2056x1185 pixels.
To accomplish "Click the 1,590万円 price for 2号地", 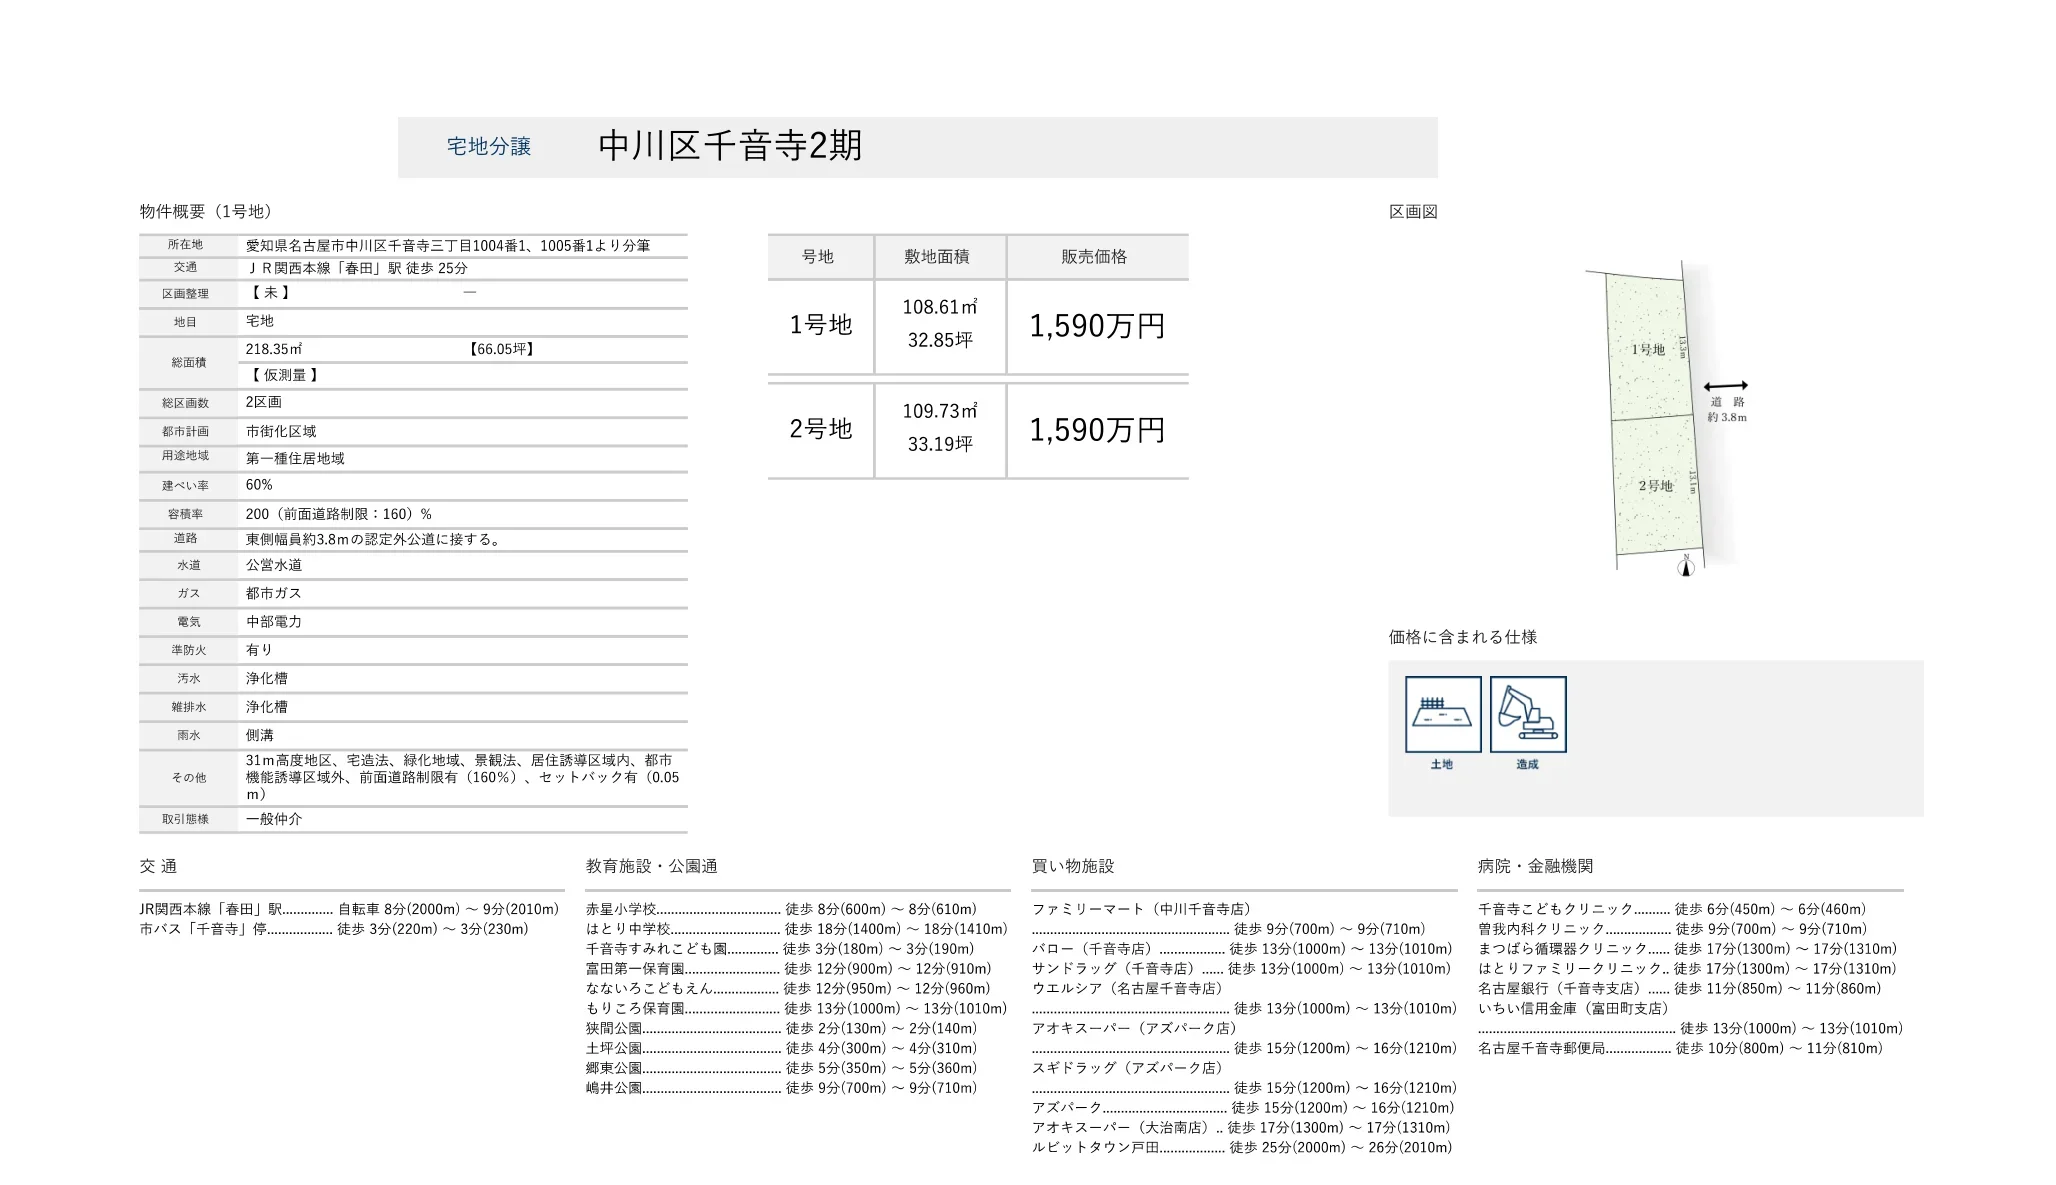I will 1098,430.
